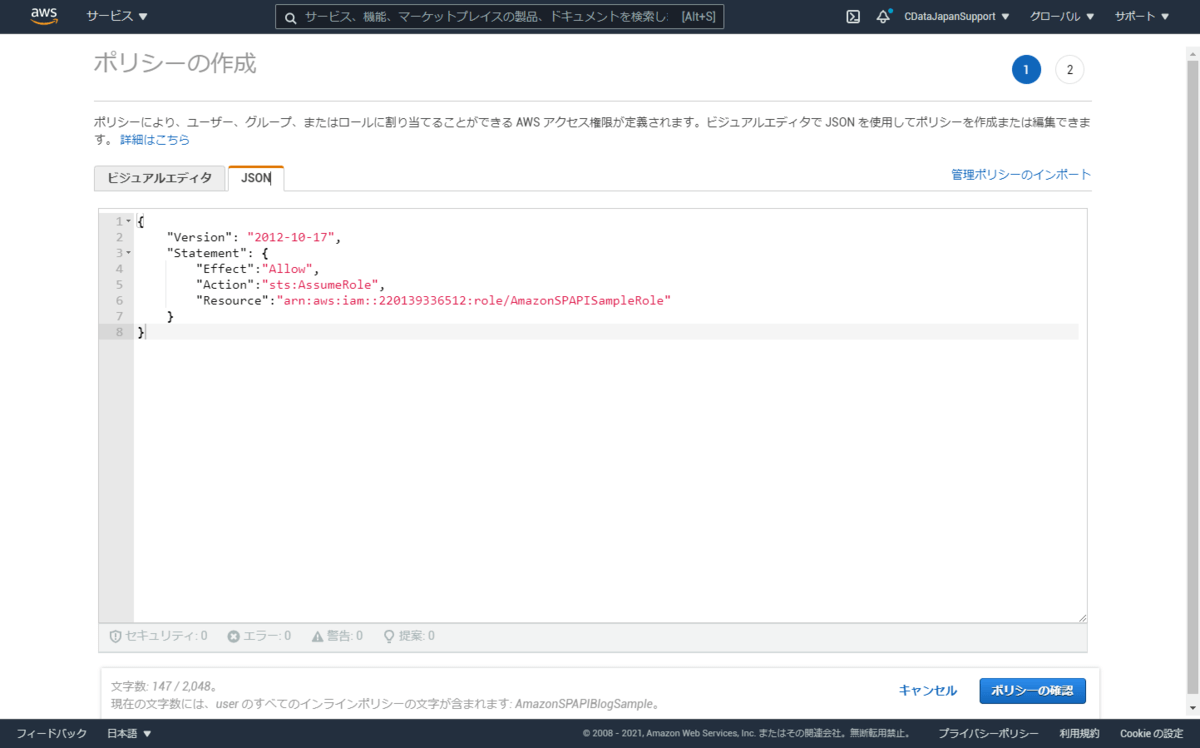1200x748 pixels.
Task: Show warnings 警告: 0
Action: point(337,636)
